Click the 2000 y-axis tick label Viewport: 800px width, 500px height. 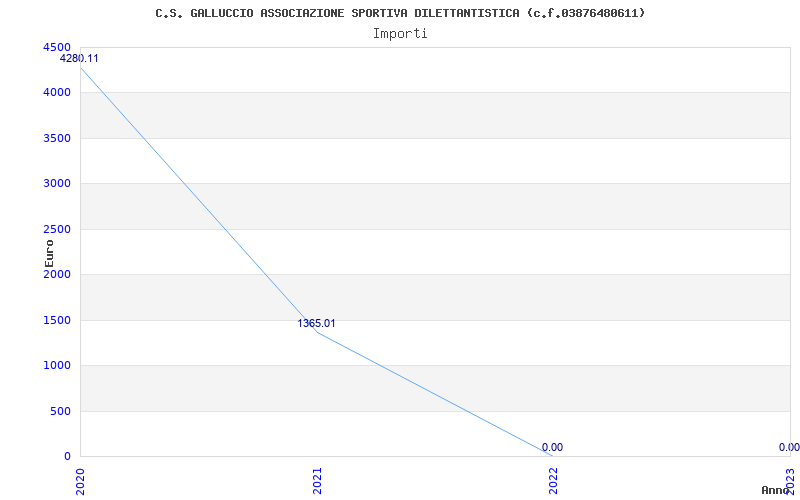tap(56, 274)
